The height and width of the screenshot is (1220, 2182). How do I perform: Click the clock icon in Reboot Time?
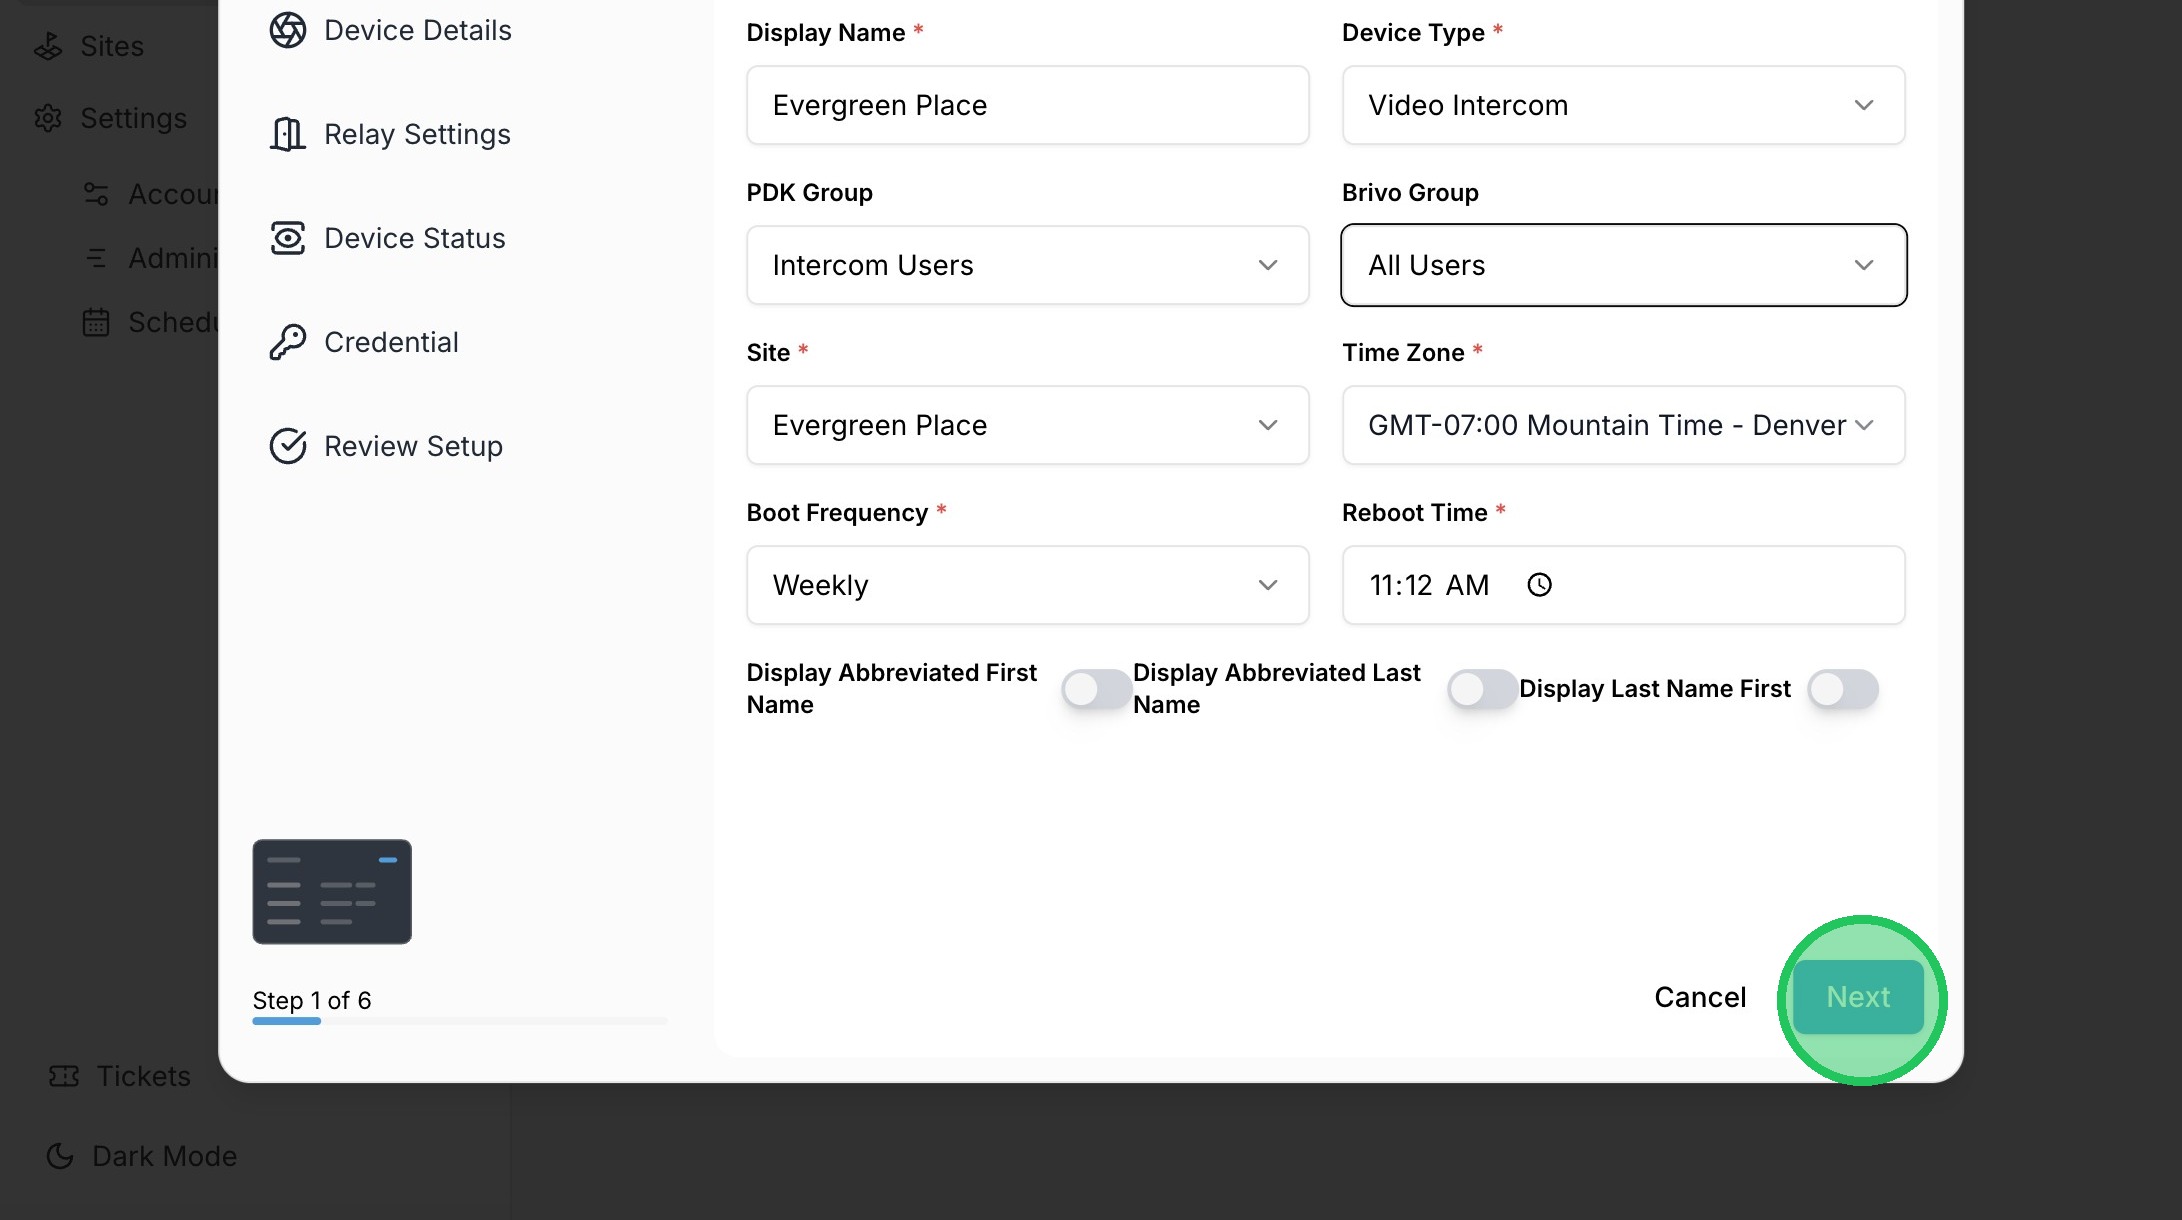point(1539,585)
